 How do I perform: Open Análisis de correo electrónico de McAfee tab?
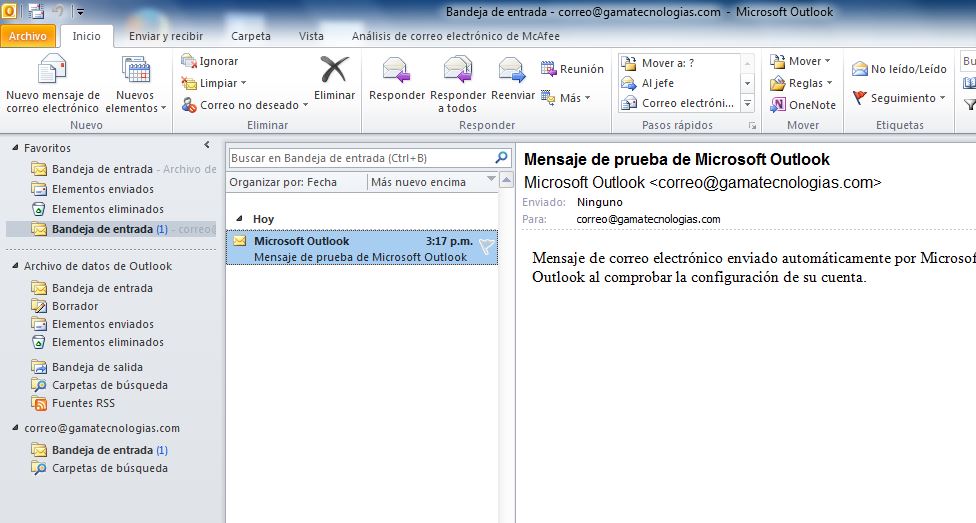click(456, 36)
